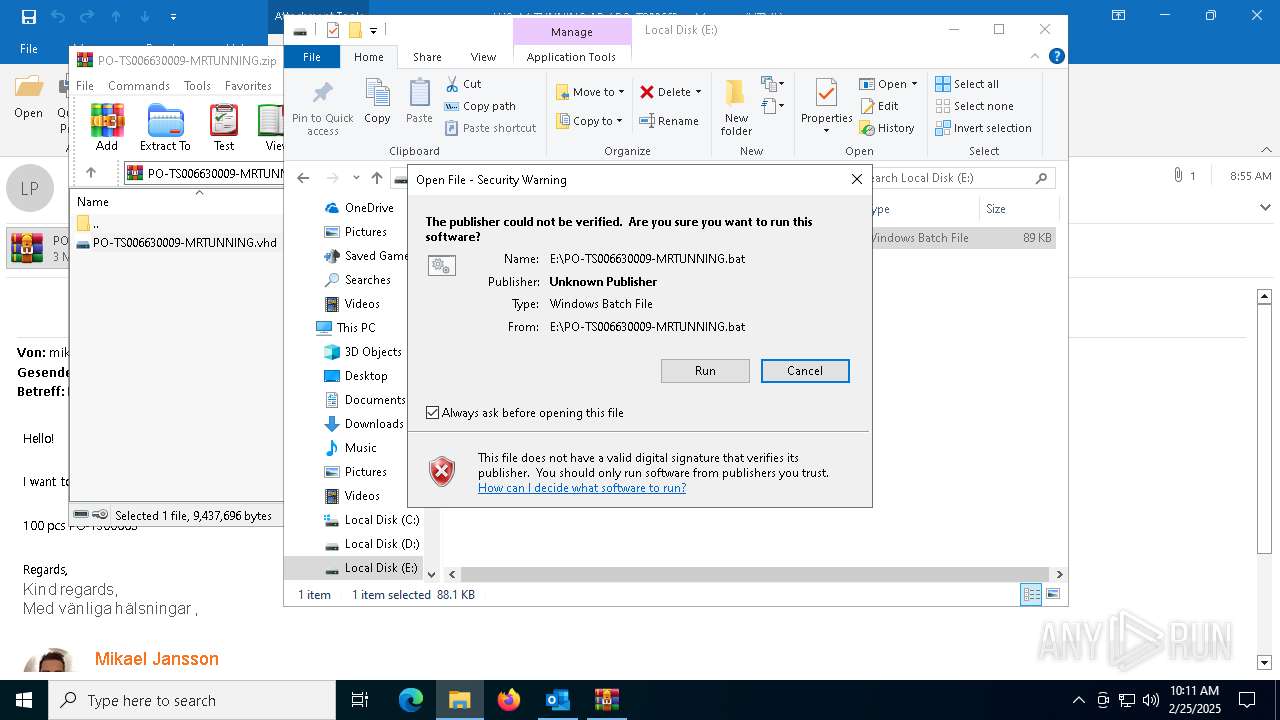Click Copy path in Clipboard group

[x=481, y=106]
